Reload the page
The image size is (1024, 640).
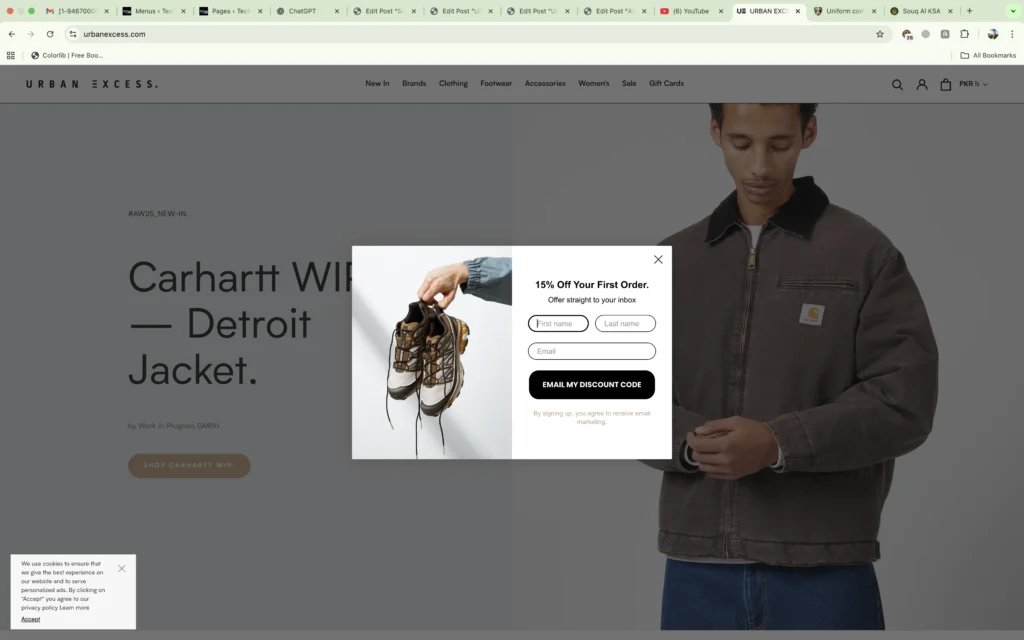(50, 34)
